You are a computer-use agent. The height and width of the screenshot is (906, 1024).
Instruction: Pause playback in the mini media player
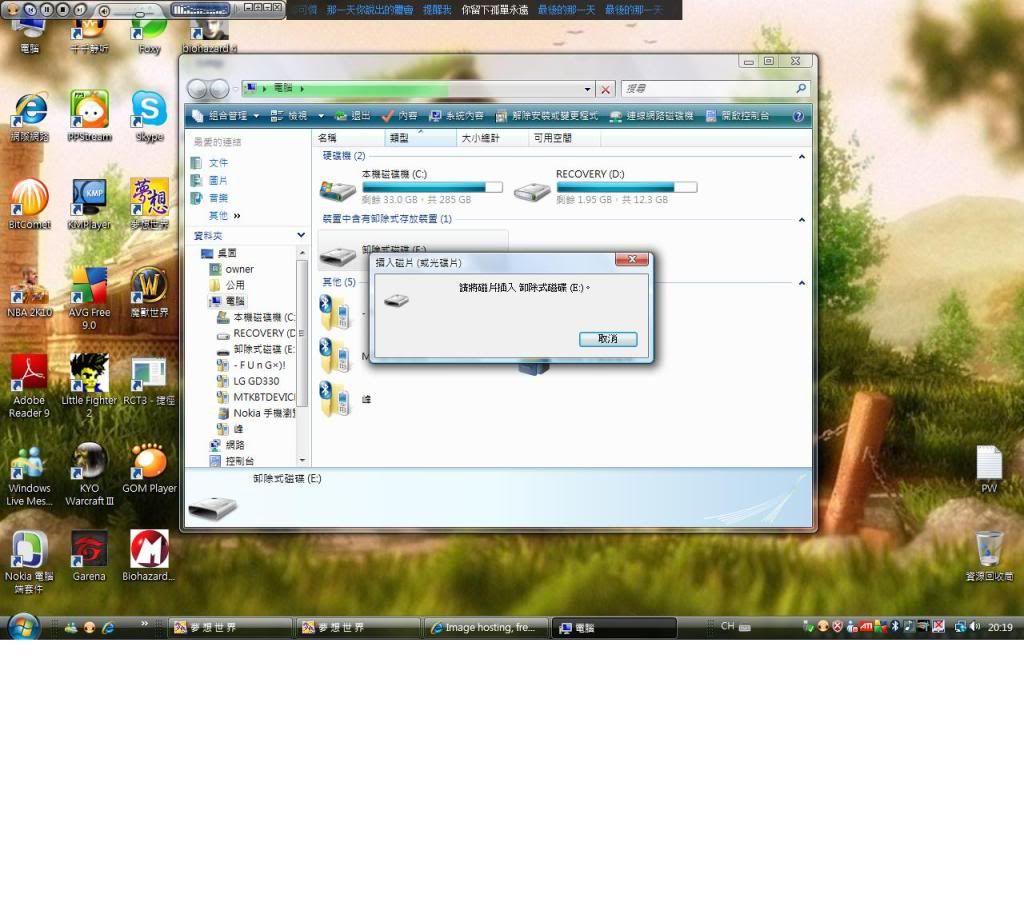(x=47, y=9)
